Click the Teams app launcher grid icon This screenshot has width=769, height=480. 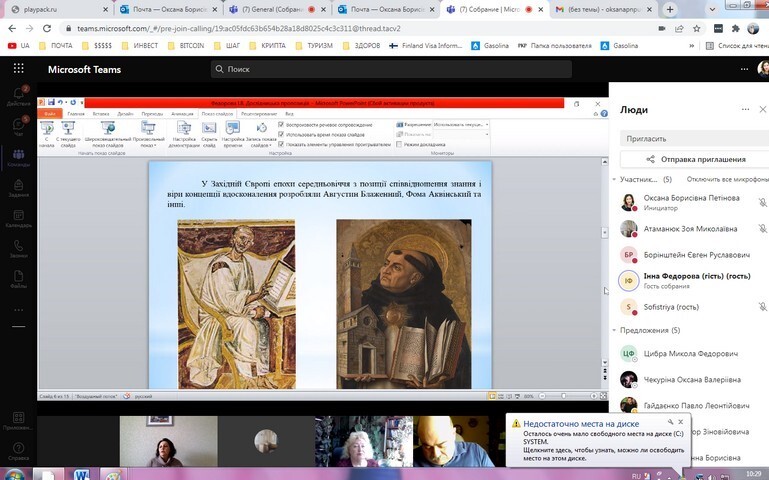coord(17,69)
